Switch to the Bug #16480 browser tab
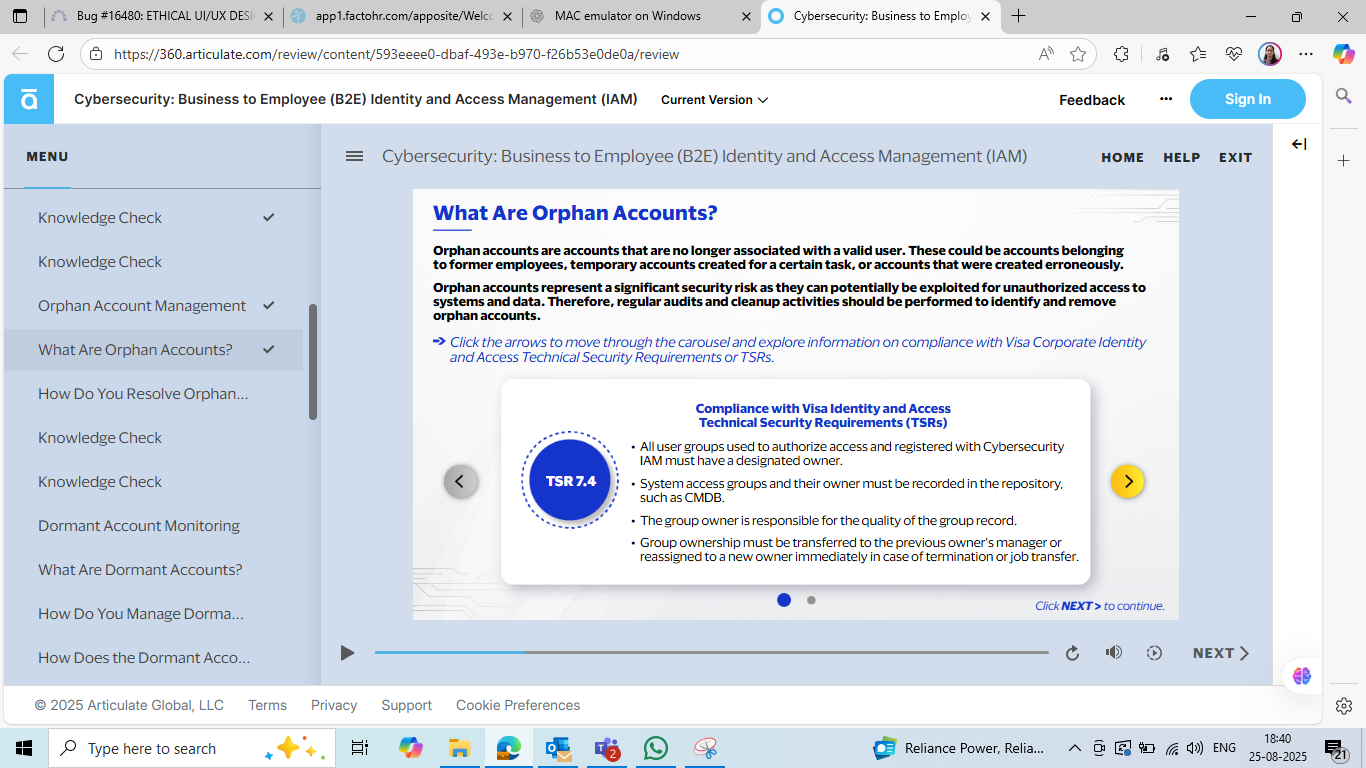The image size is (1366, 768). 162,16
